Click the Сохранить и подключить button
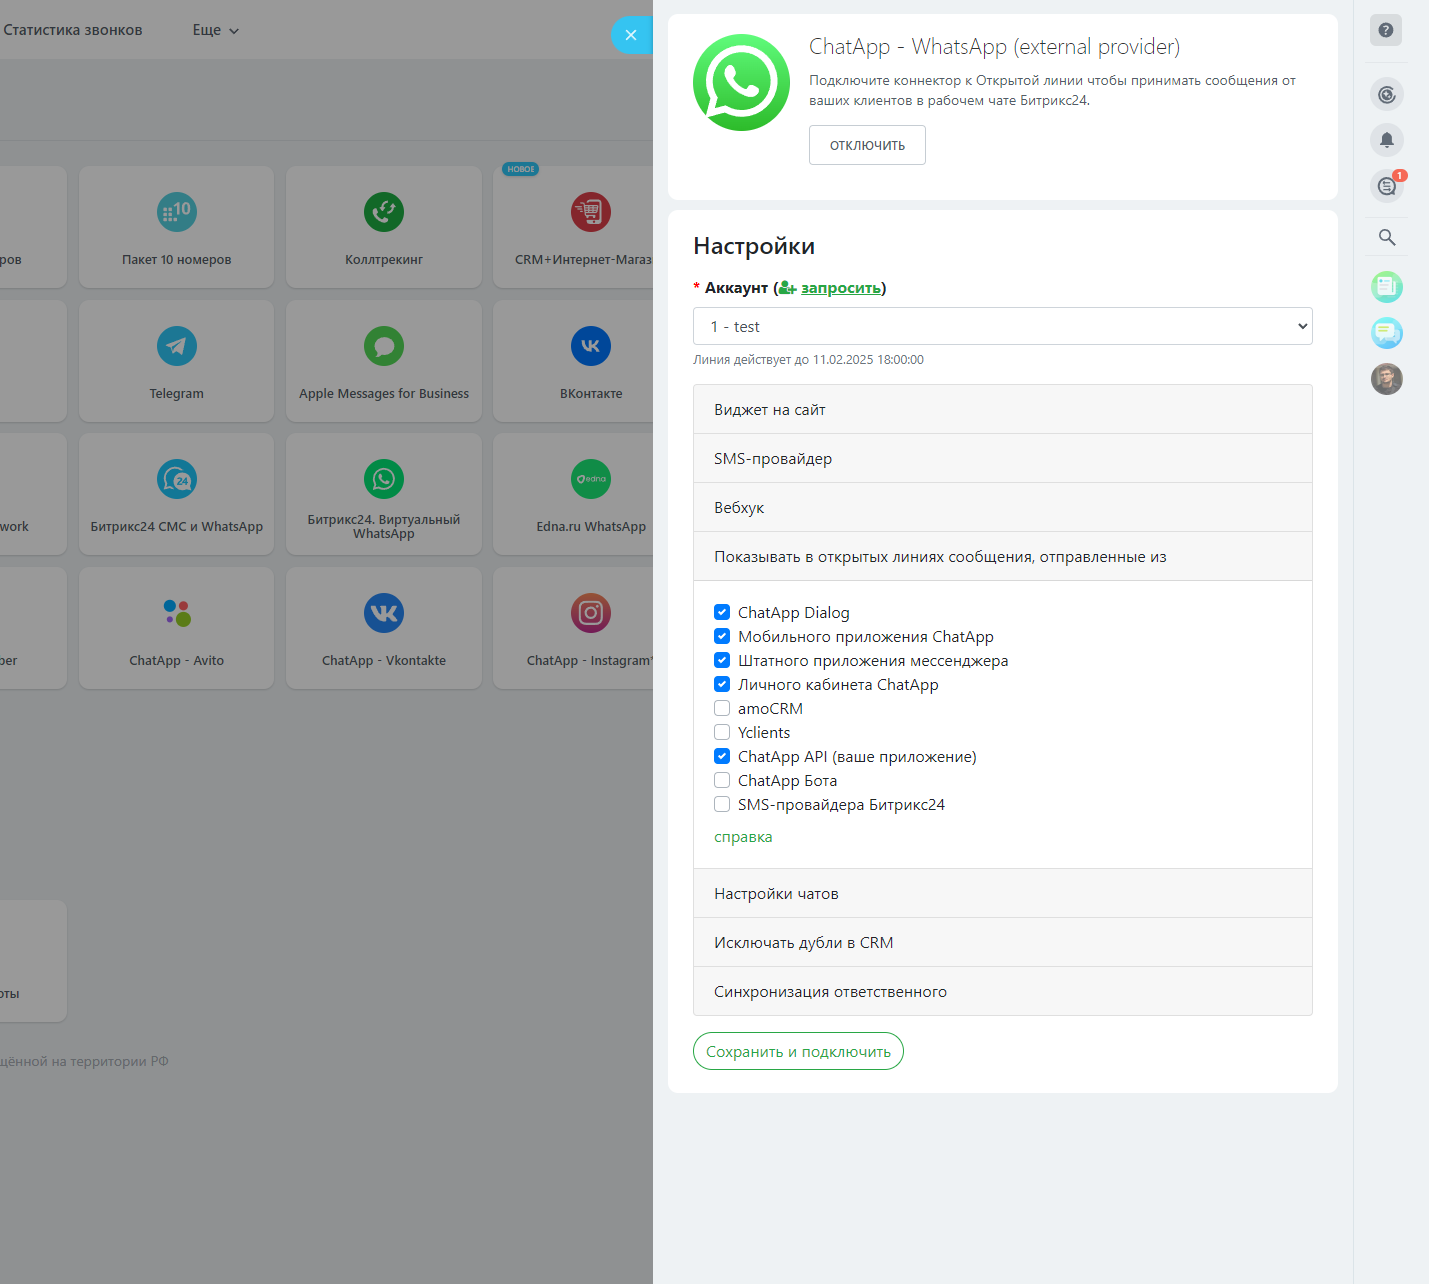 pyautogui.click(x=798, y=1051)
